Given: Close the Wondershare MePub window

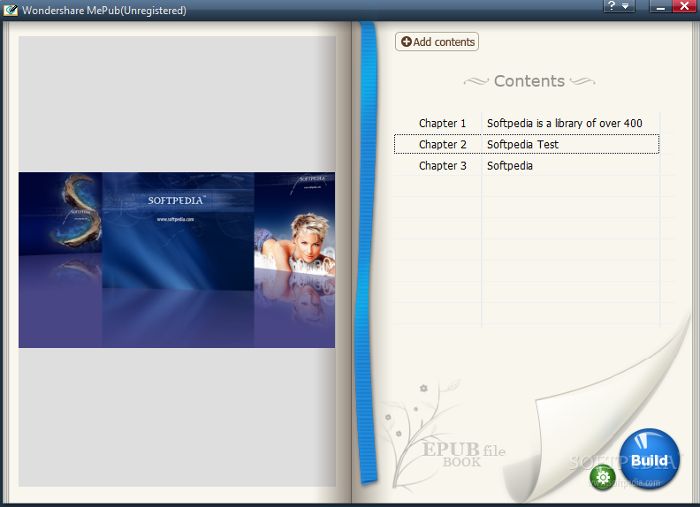Looking at the screenshot, I should coord(685,6).
